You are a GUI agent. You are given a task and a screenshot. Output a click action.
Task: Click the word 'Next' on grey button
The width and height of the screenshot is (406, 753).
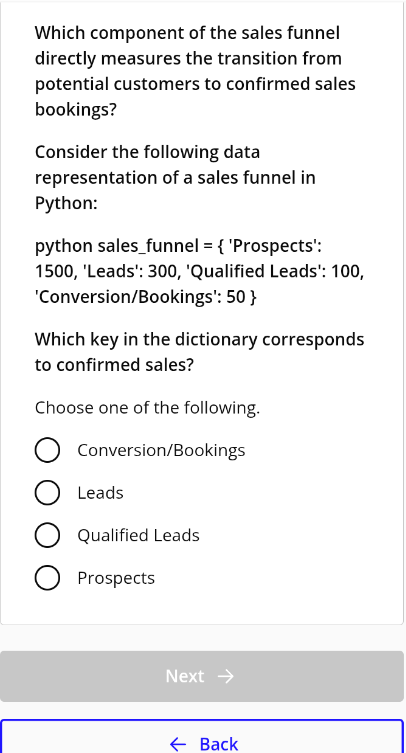coord(185,676)
